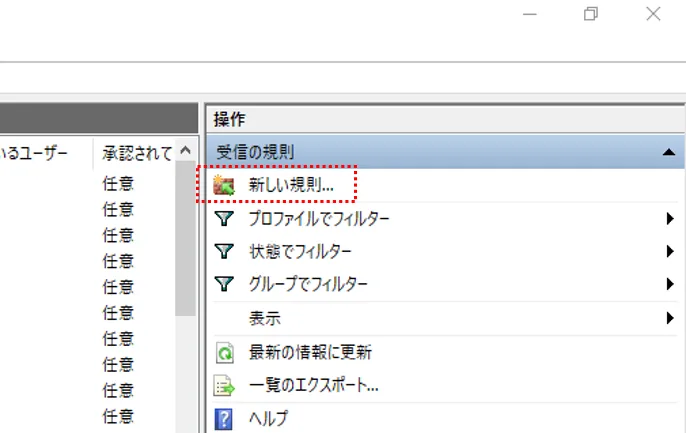
Task: Select the 表示 menu entry
Action: pos(265,318)
